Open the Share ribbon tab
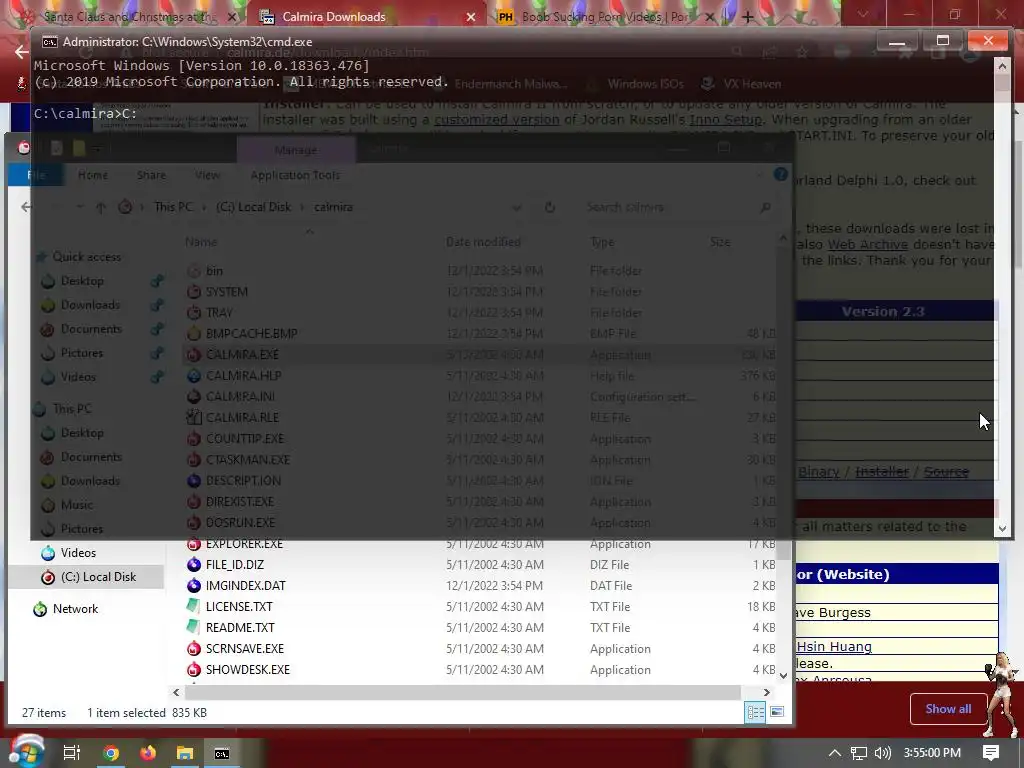Image resolution: width=1024 pixels, height=768 pixels. (x=151, y=175)
